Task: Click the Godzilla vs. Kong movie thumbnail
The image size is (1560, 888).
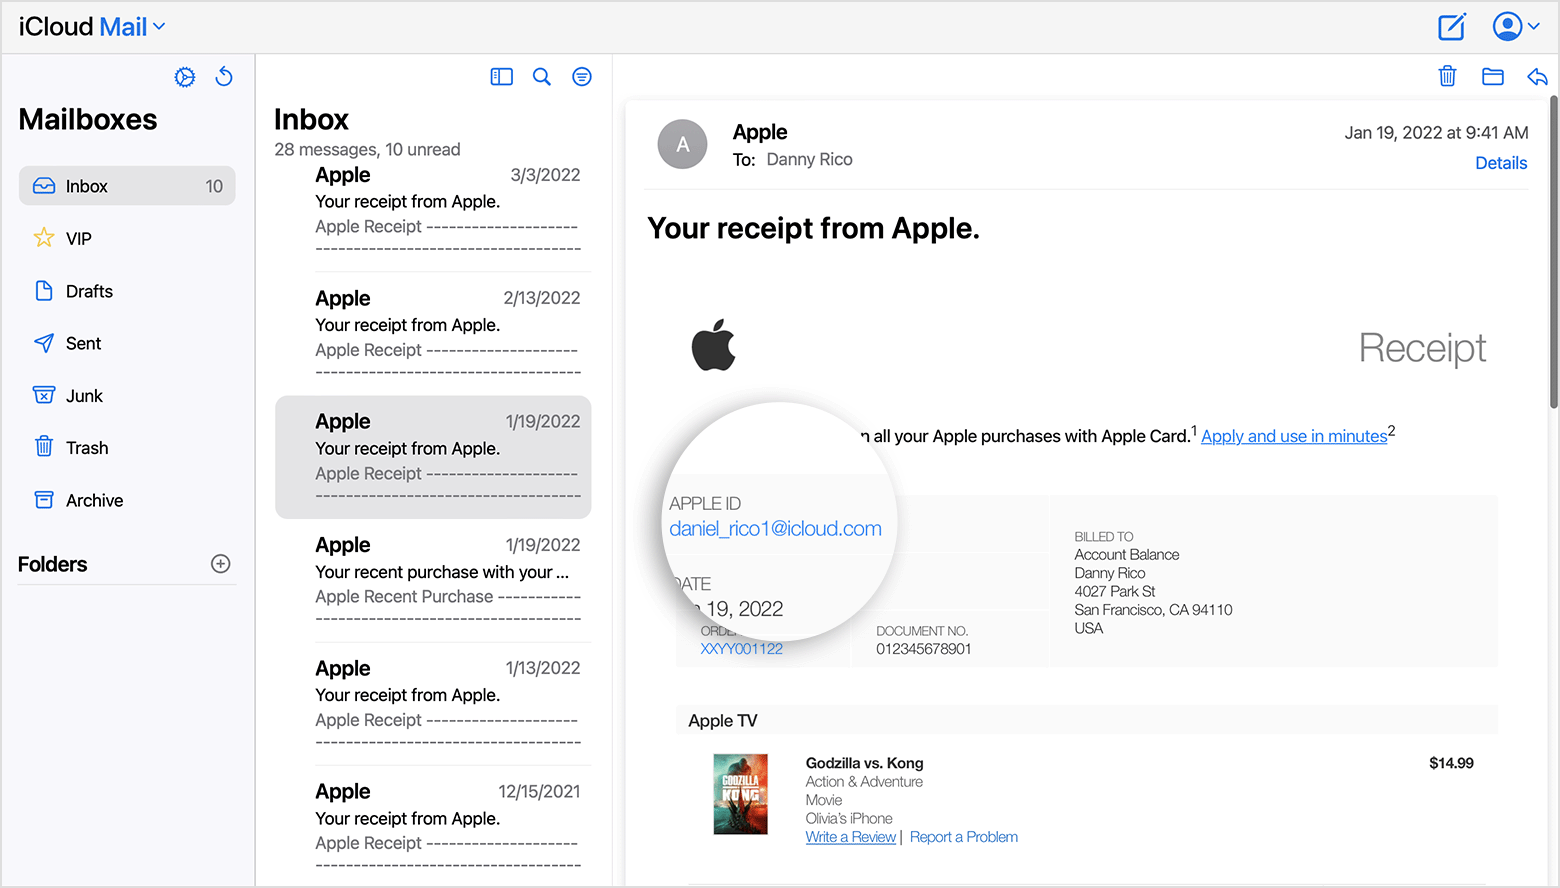Action: pos(740,794)
